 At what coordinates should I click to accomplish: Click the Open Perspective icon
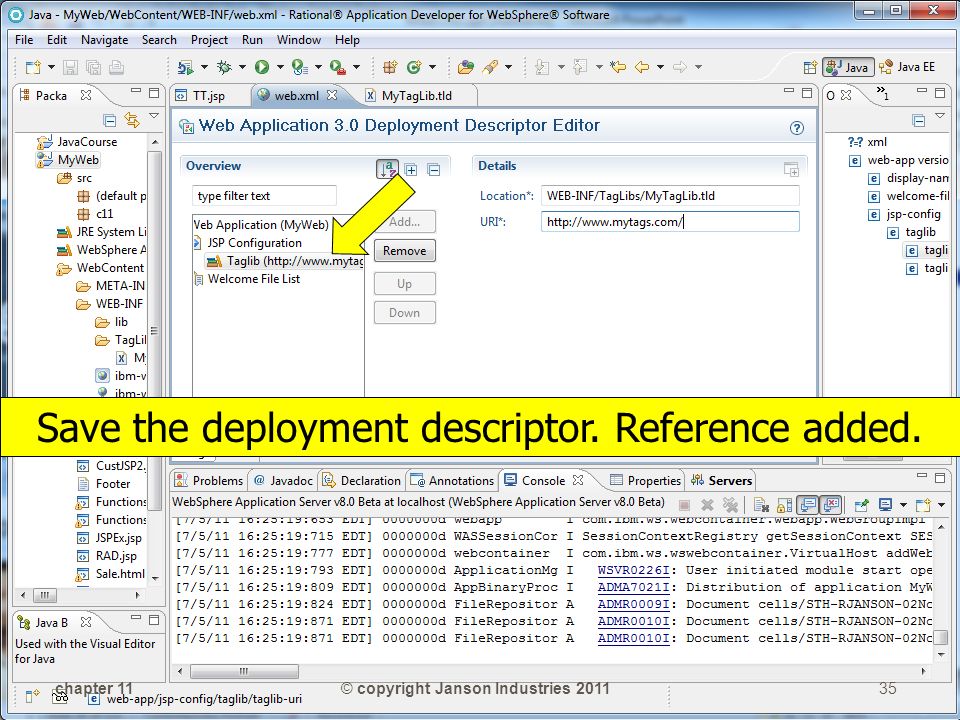point(810,67)
